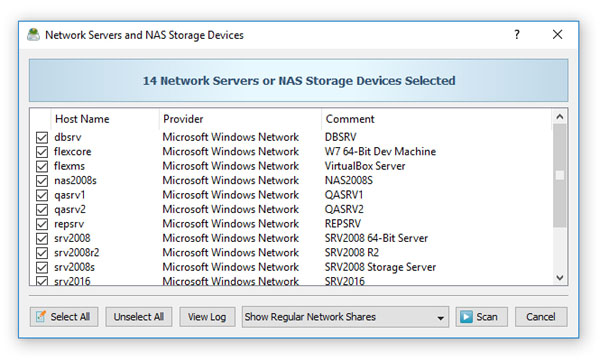600x361 pixels.
Task: Open the View Log button
Action: pyautogui.click(x=207, y=317)
